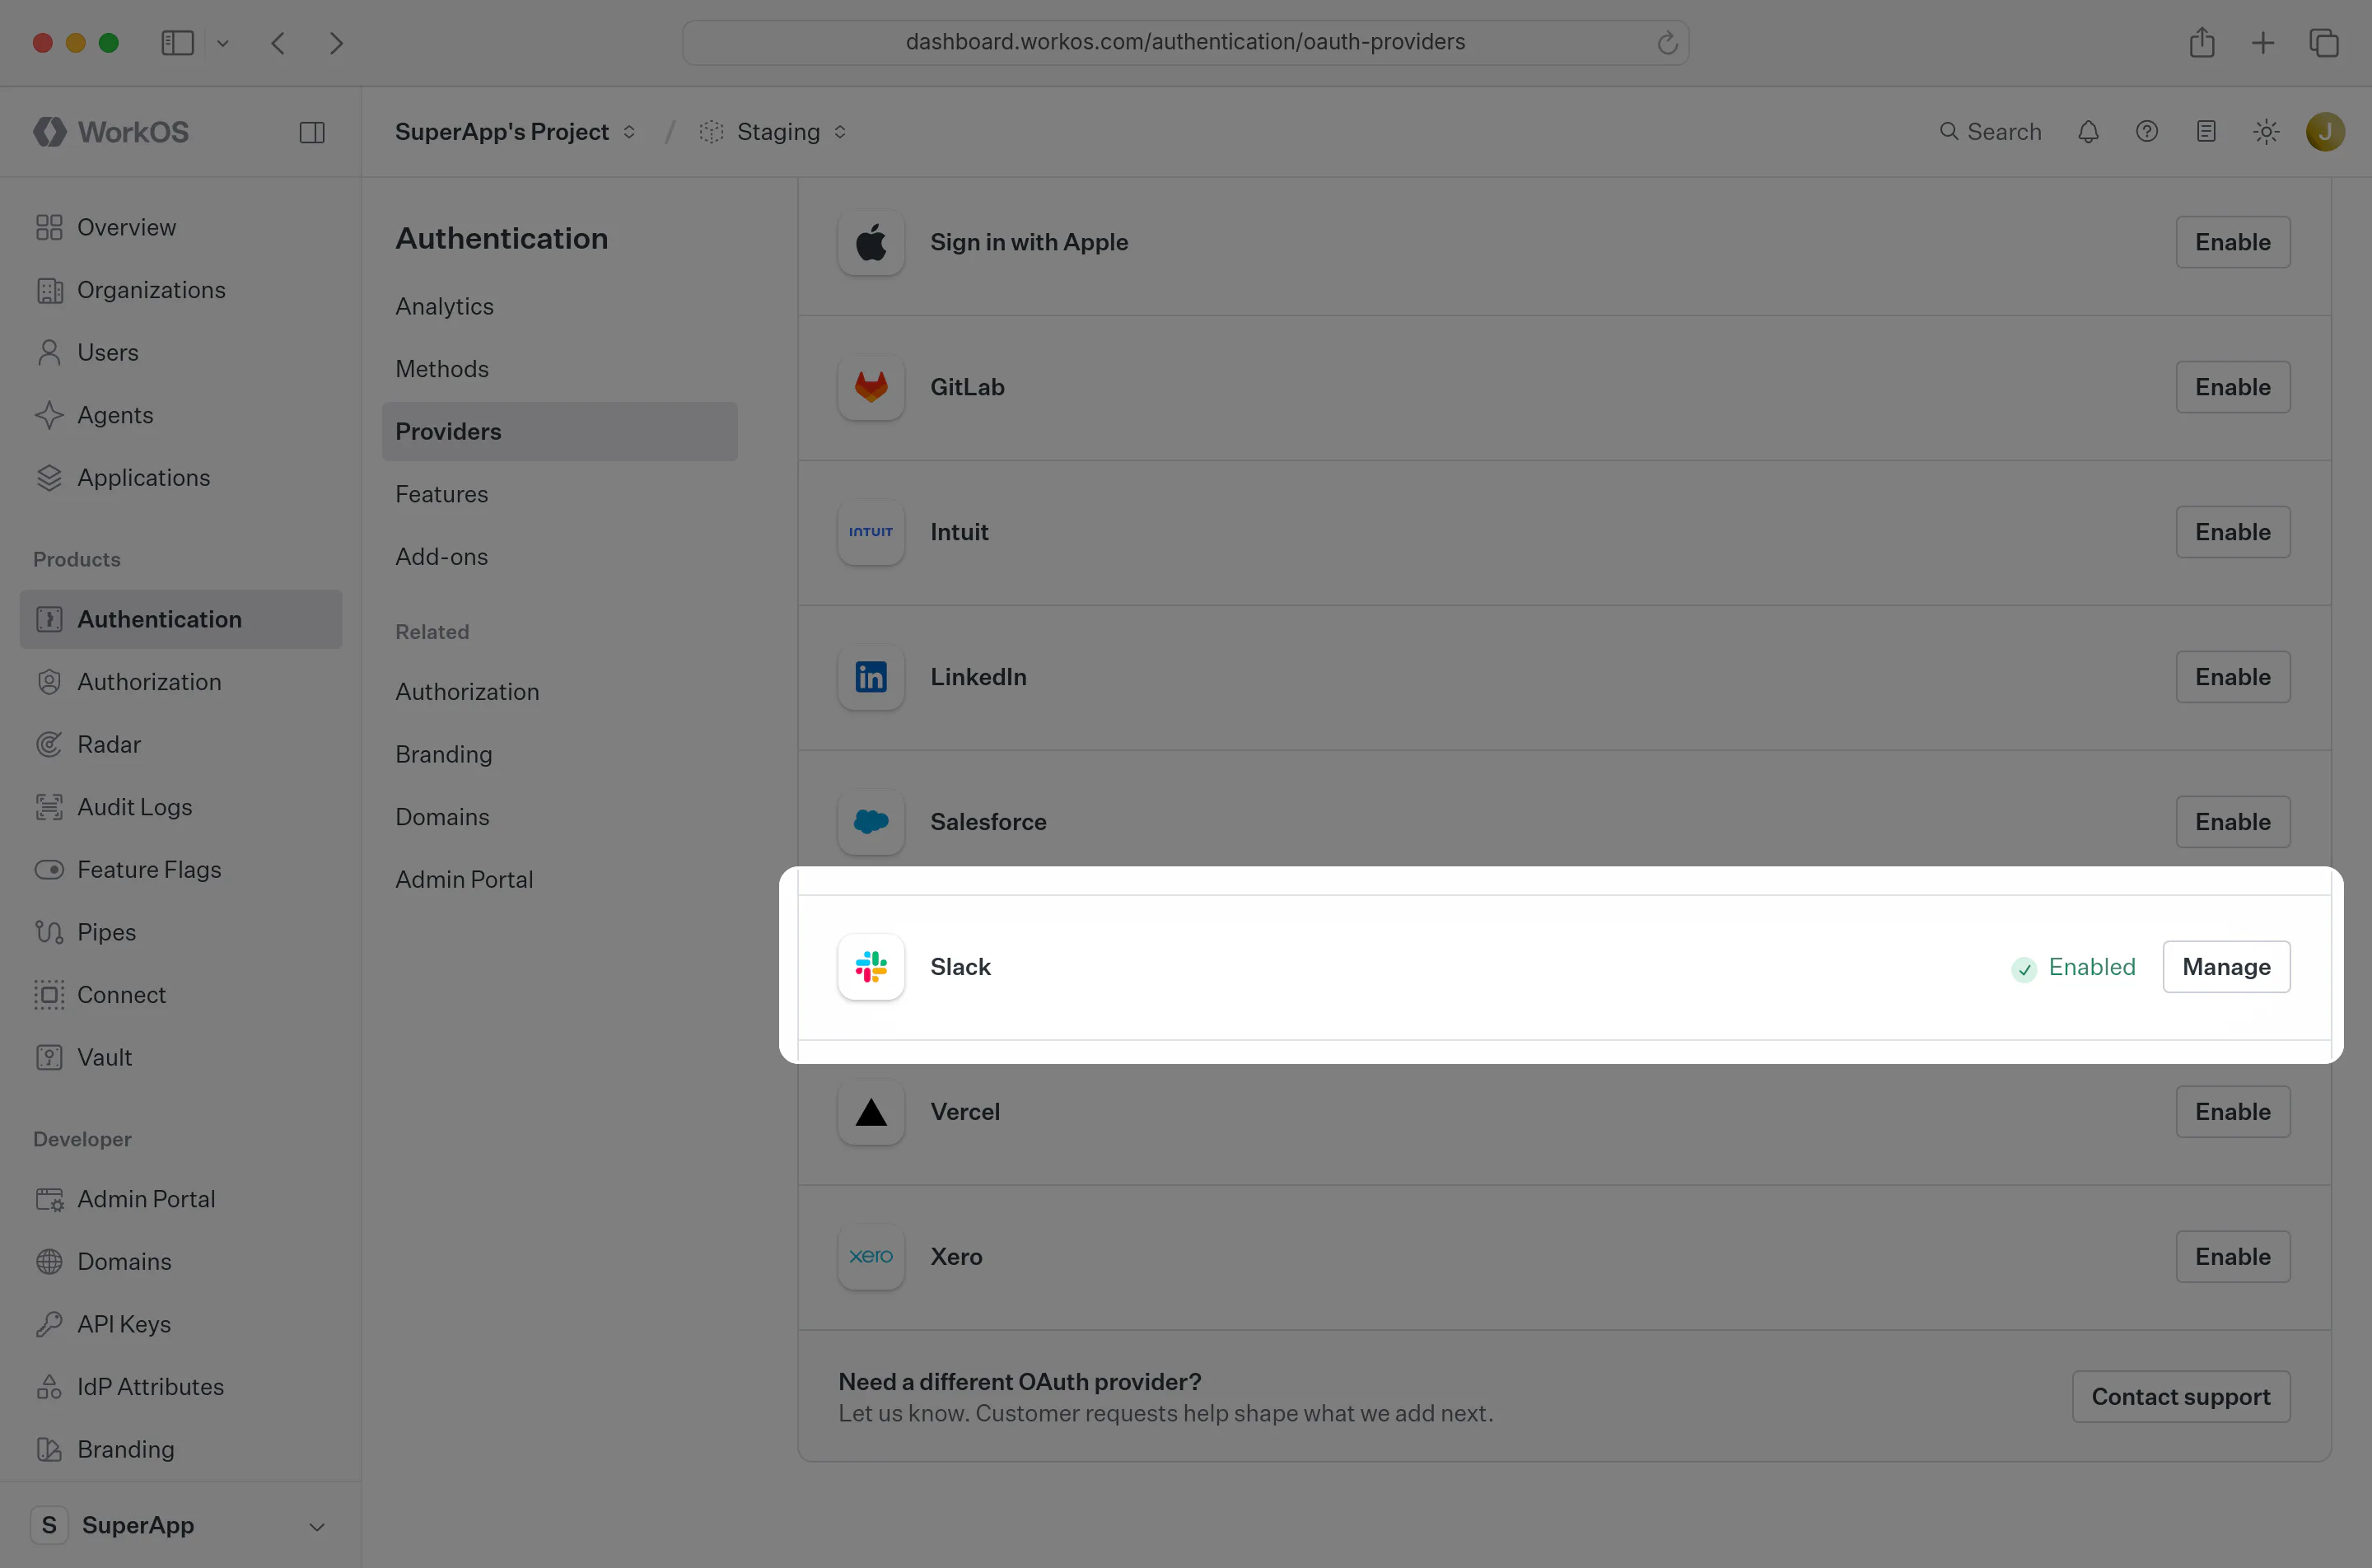Open Admin Portal under Developer
Viewport: 2372px width, 1568px height.
coord(180,1199)
